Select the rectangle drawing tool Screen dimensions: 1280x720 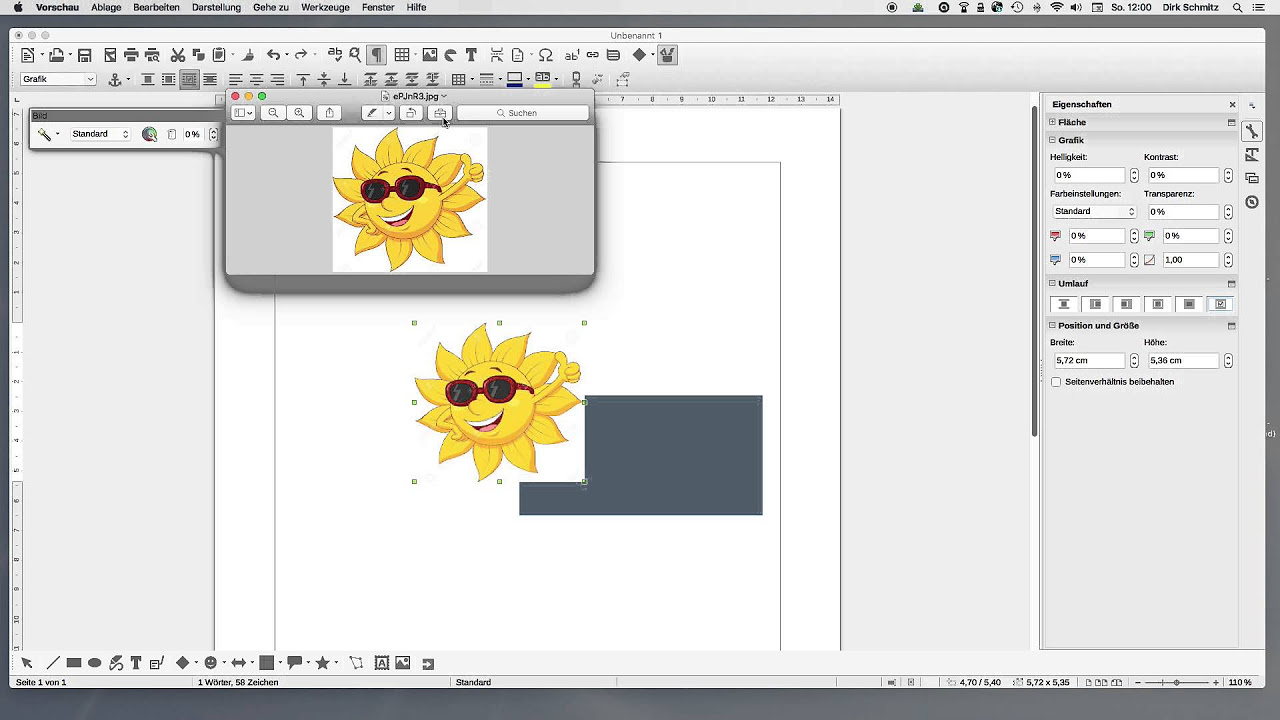click(x=74, y=663)
